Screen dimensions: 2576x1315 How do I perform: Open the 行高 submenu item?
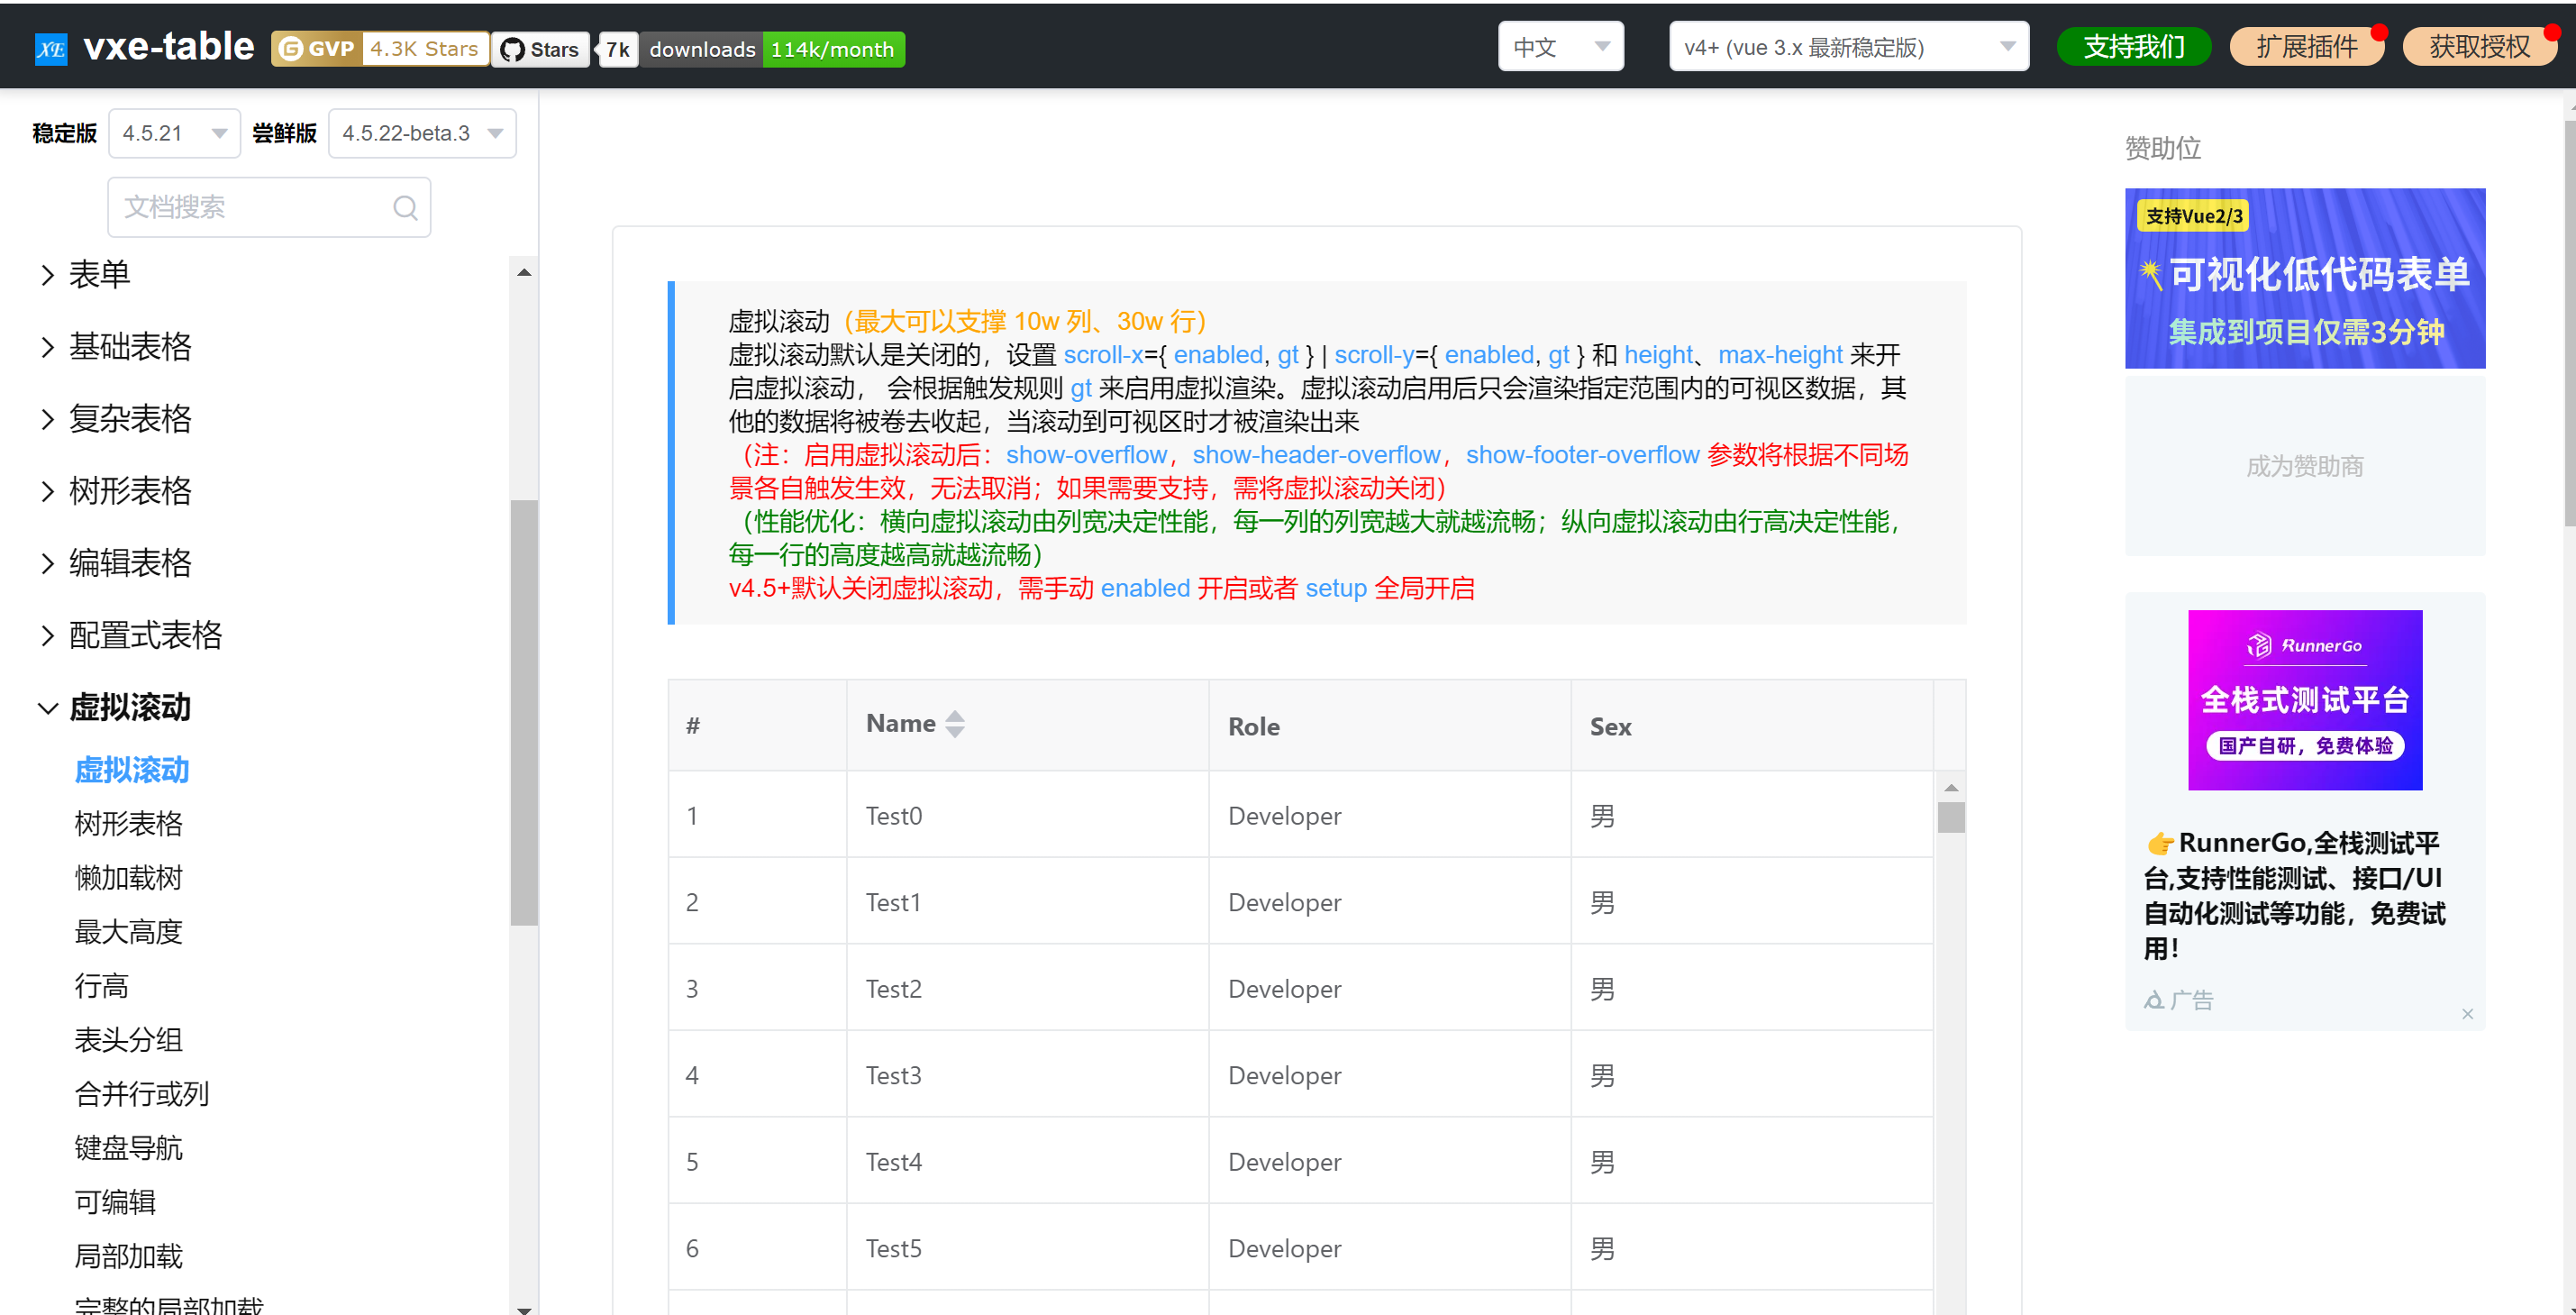[101, 985]
